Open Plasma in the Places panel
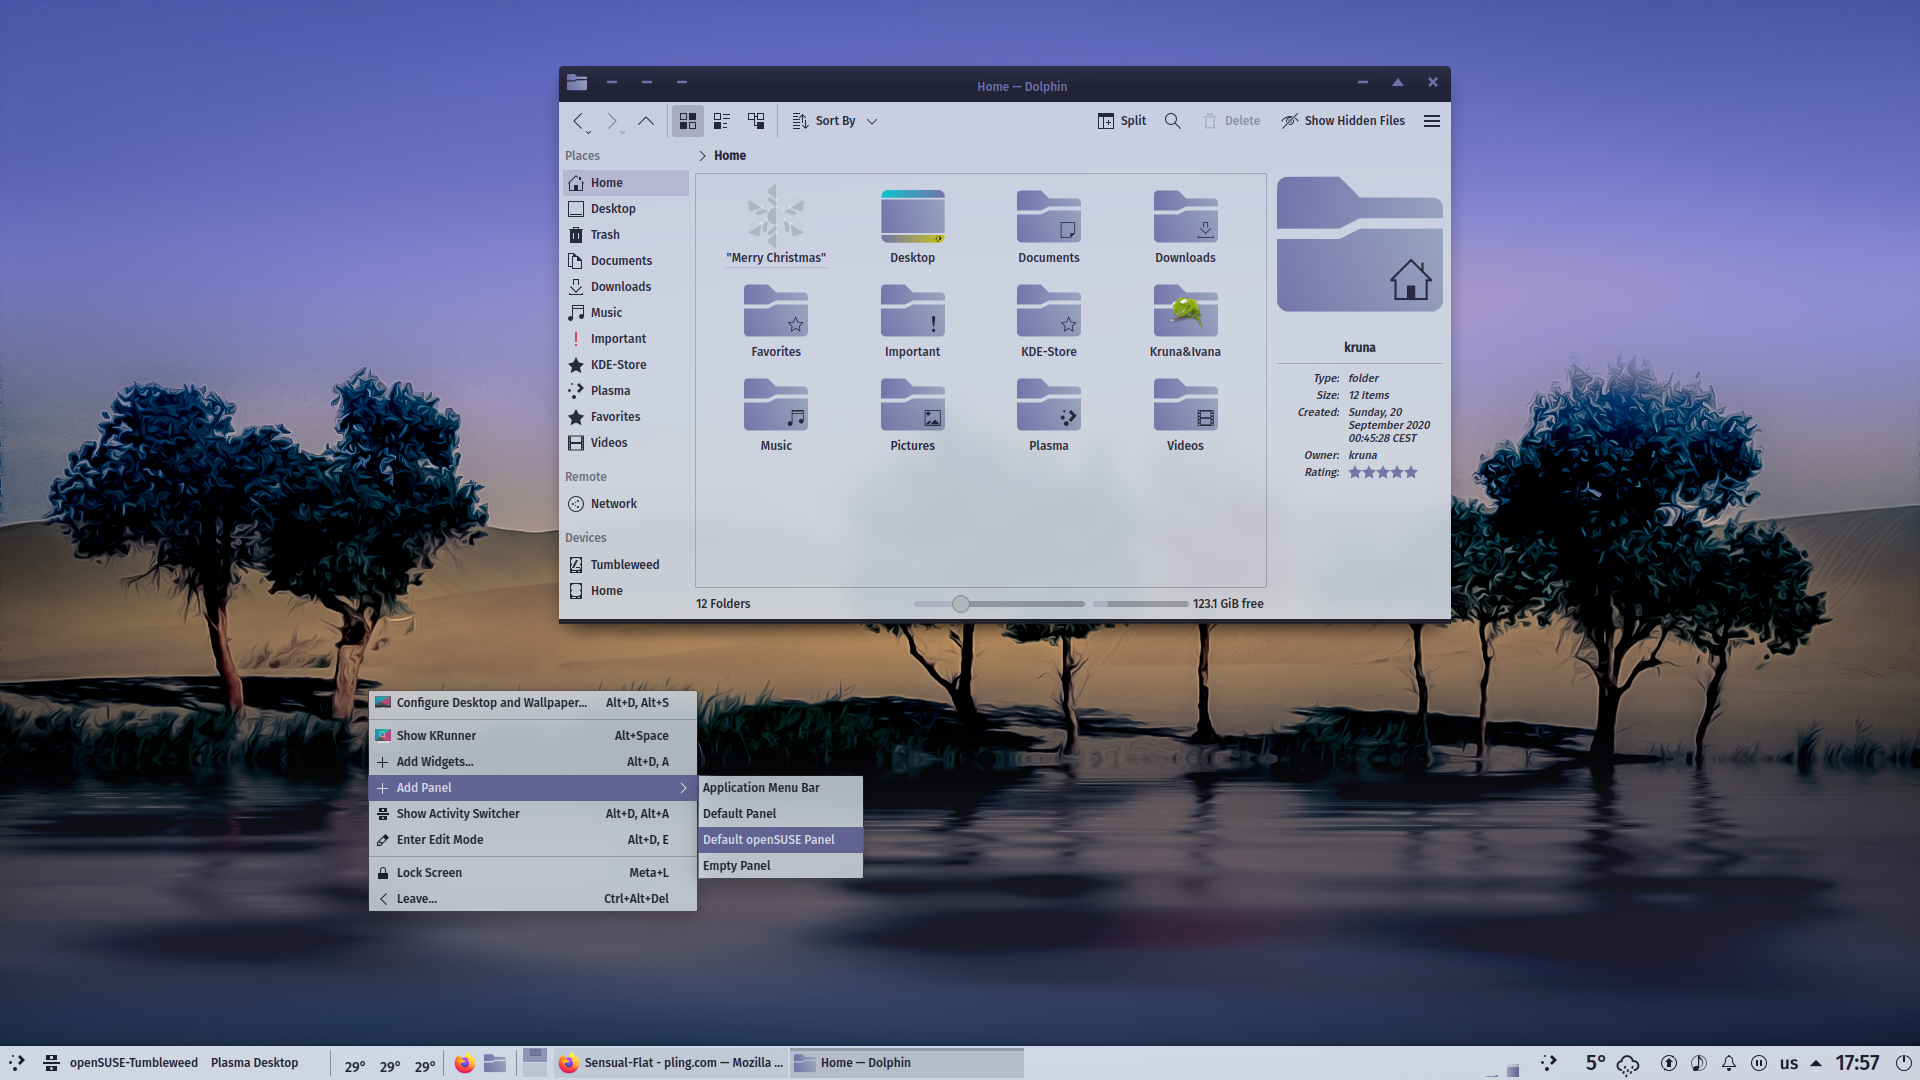 point(626,391)
